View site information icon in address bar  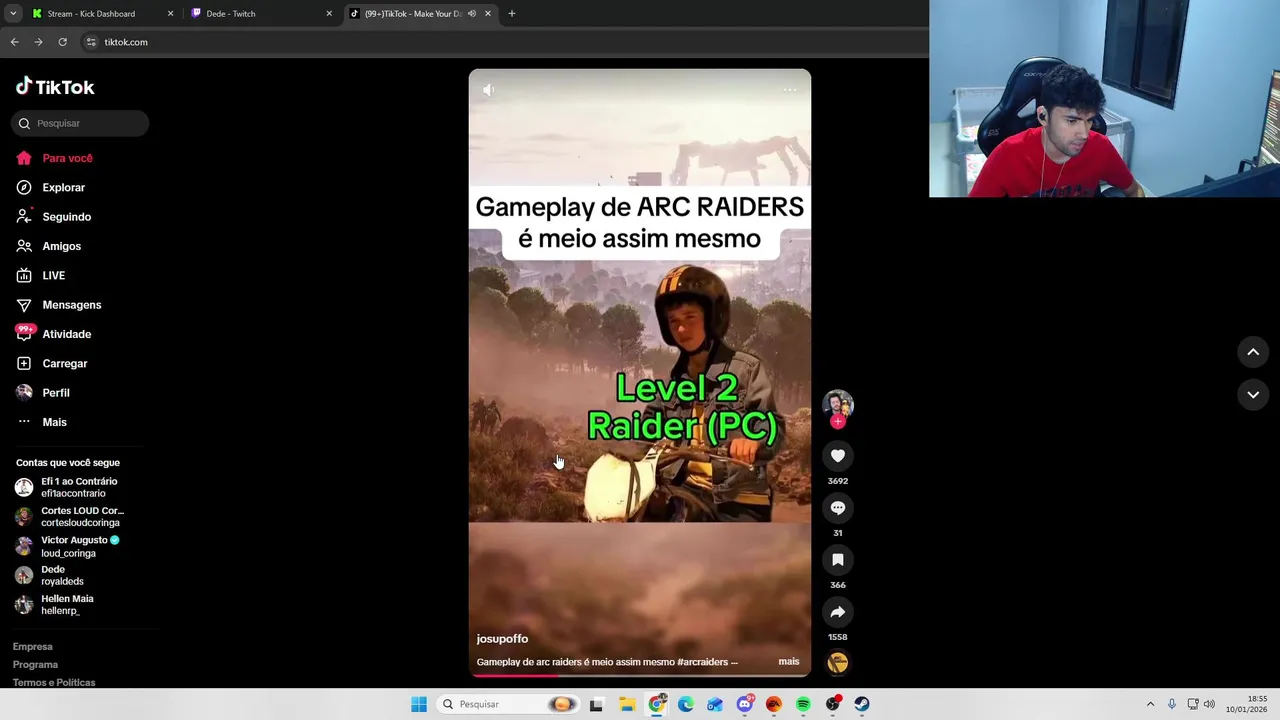click(91, 42)
